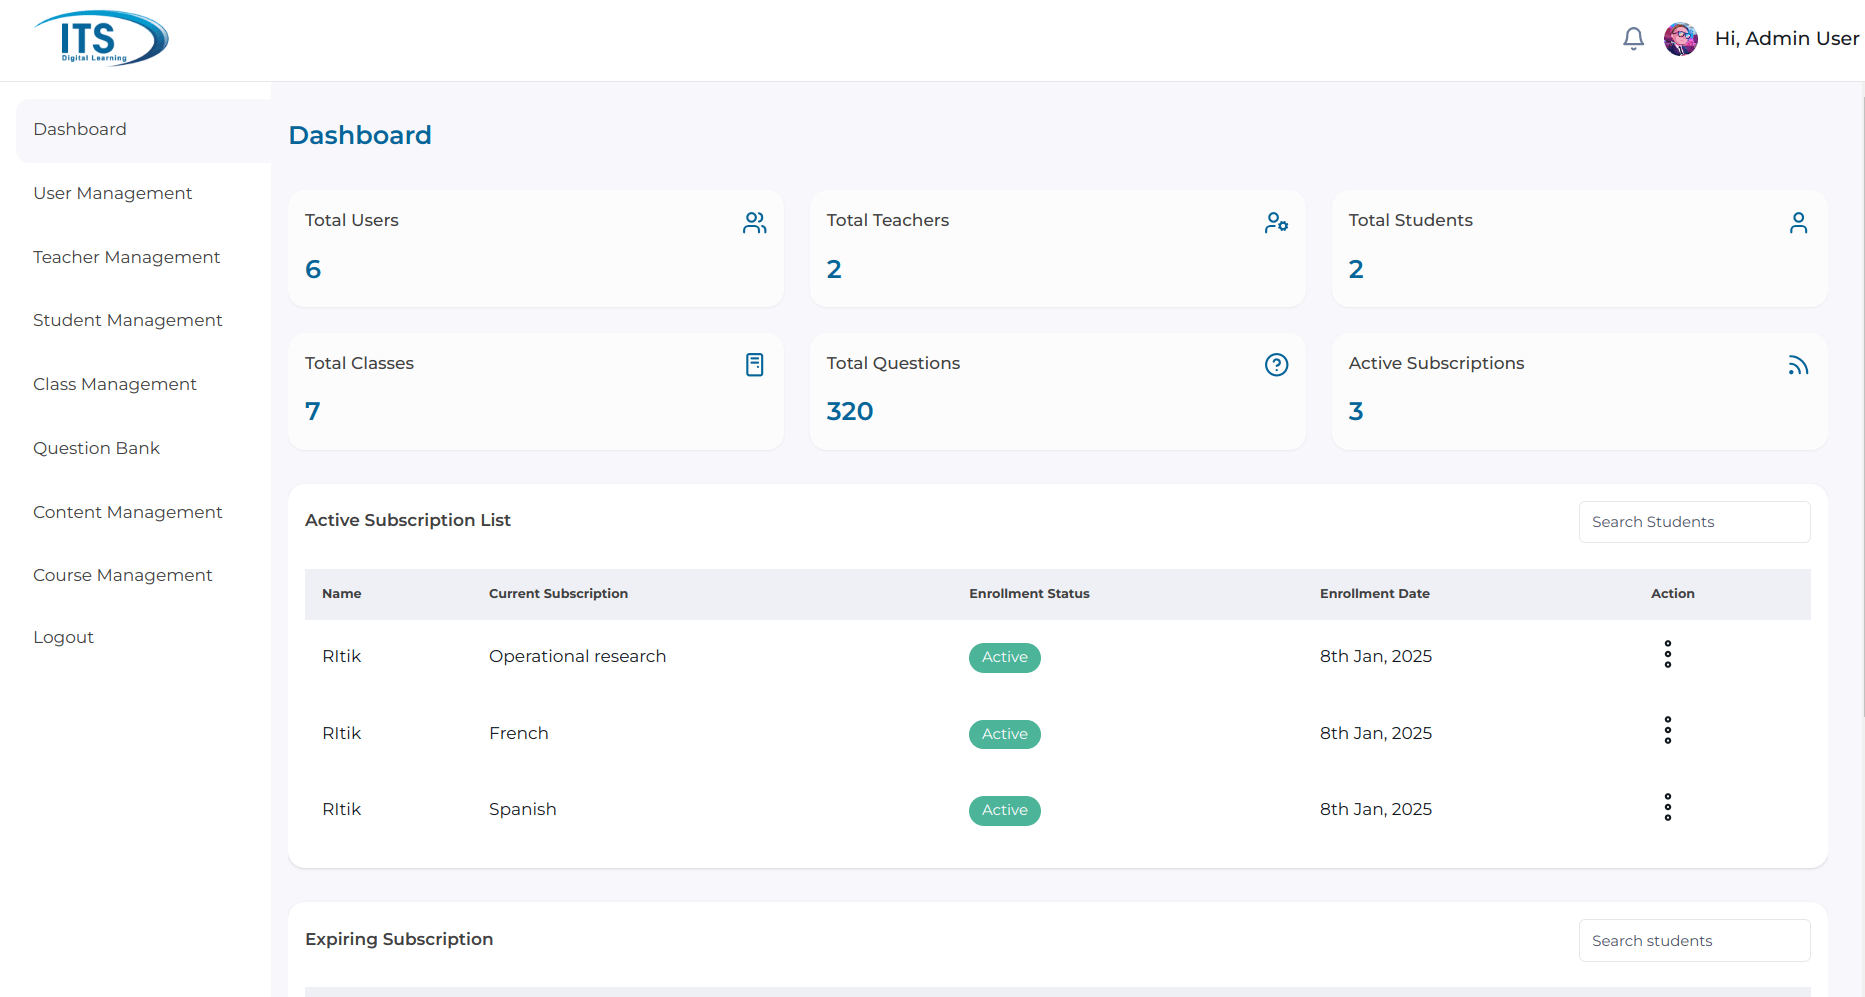
Task: Navigate to Course Management section
Action: coord(123,575)
